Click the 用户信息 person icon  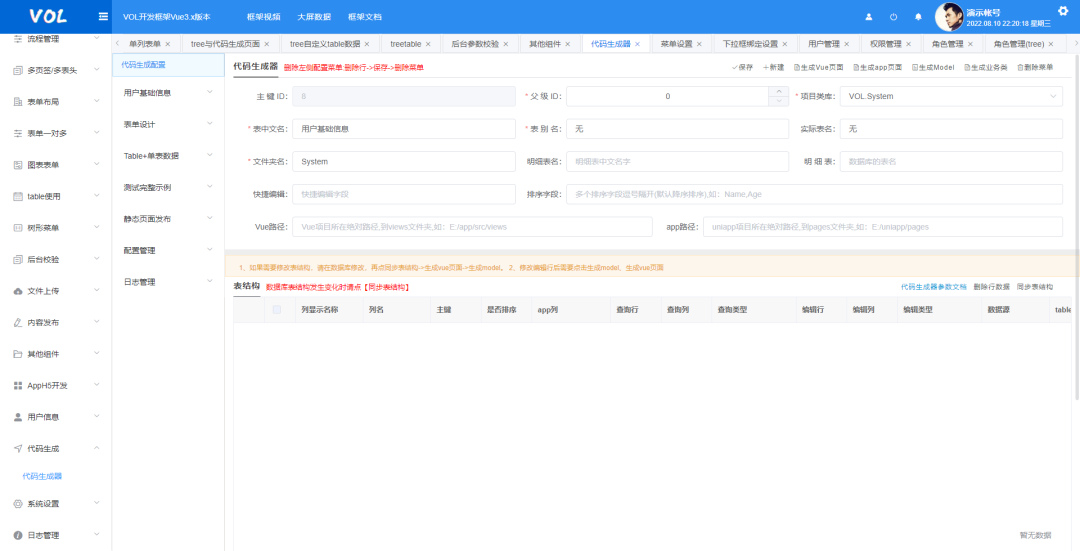(x=19, y=417)
